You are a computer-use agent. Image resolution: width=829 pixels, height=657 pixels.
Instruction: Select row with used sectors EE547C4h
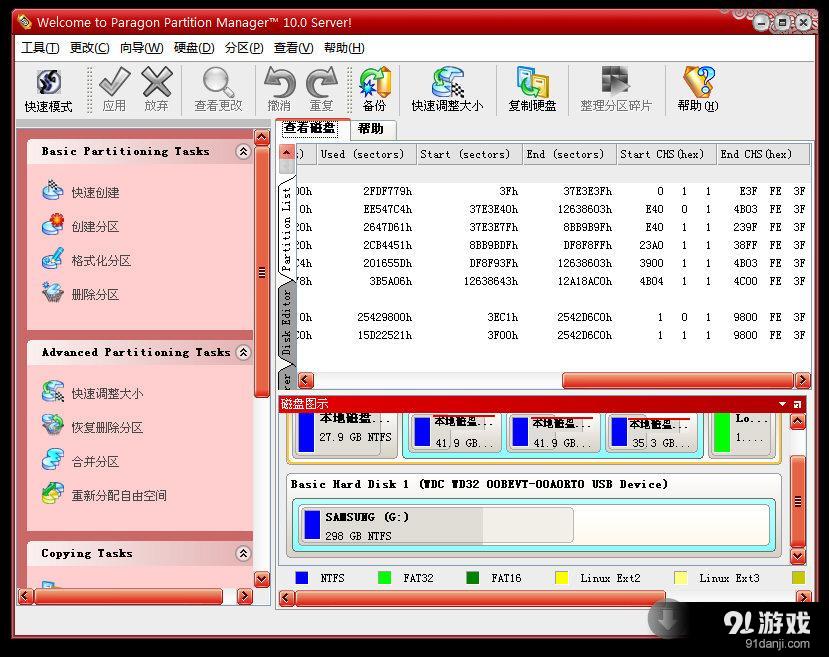tap(553, 209)
